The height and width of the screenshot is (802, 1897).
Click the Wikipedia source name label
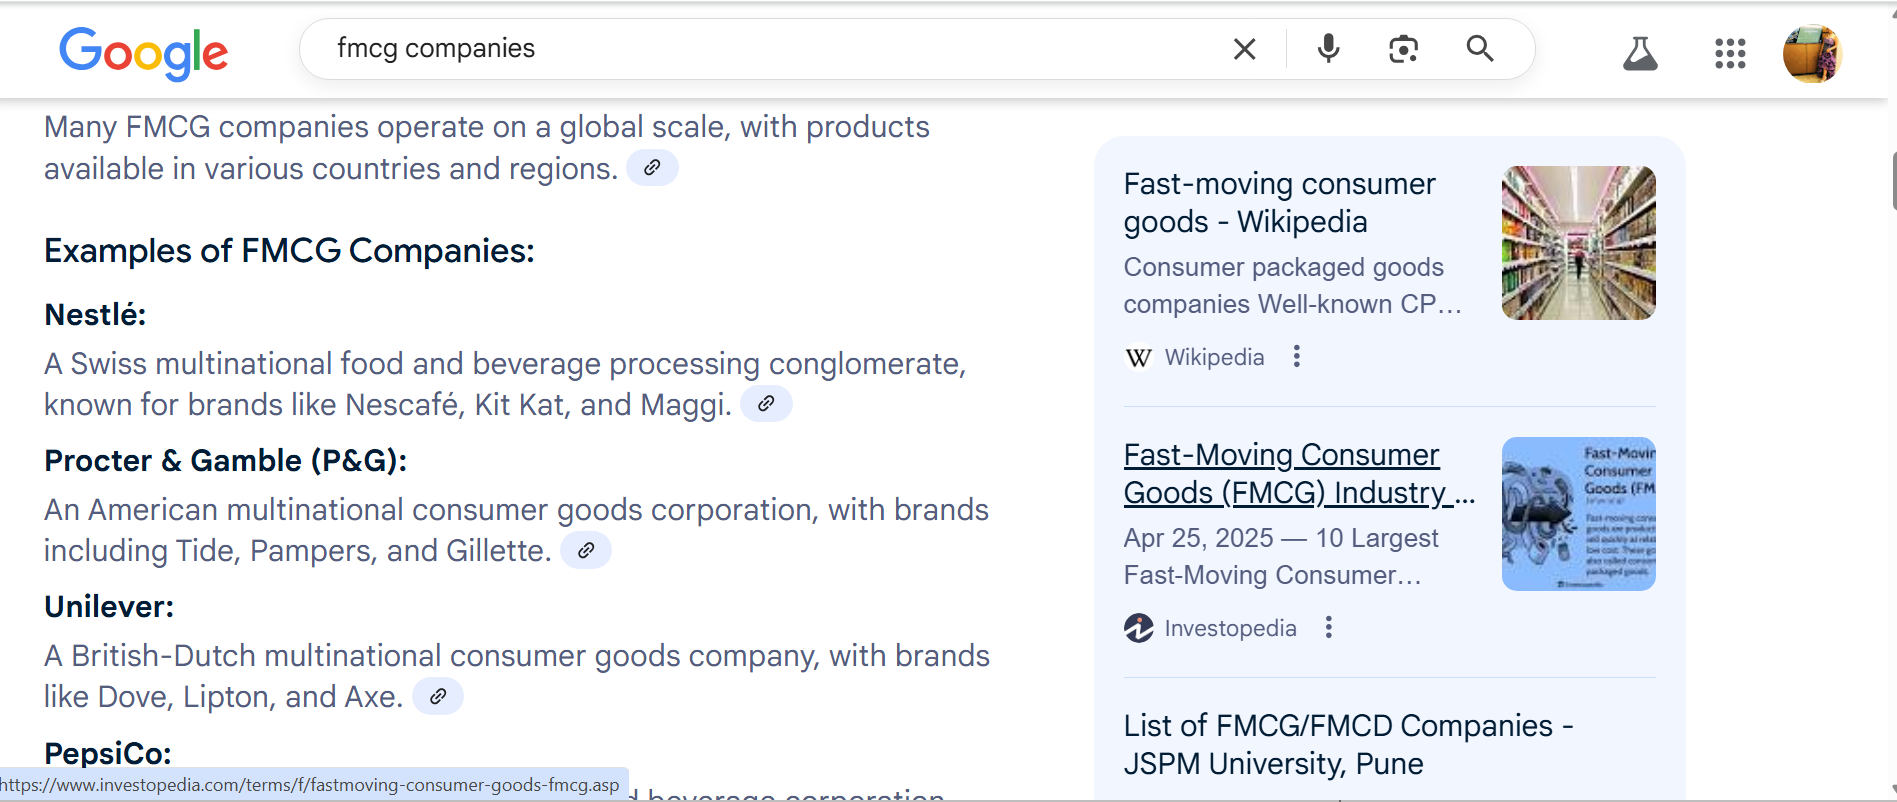(x=1214, y=357)
